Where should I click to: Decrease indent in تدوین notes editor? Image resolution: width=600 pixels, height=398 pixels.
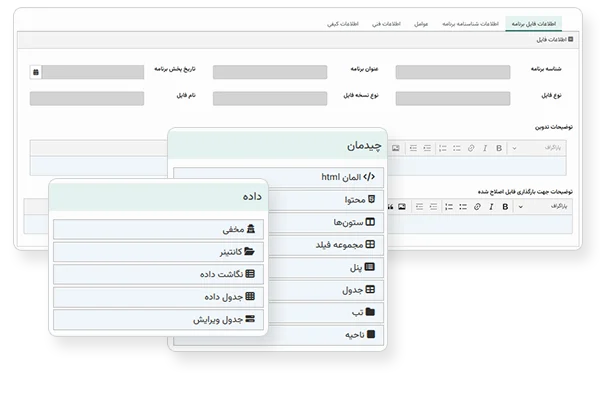pos(413,148)
